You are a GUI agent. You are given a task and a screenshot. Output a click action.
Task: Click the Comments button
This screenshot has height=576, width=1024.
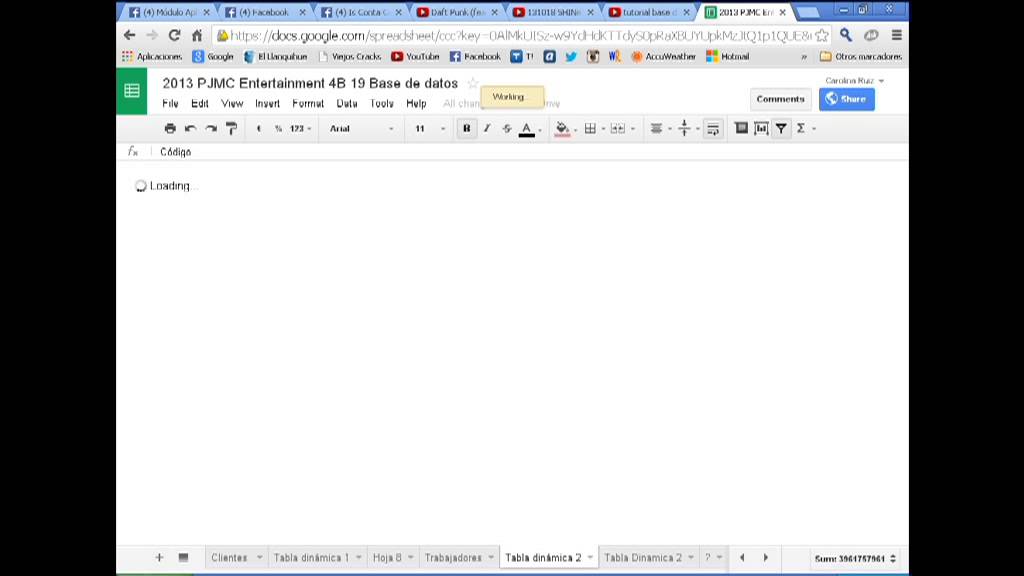click(x=780, y=99)
